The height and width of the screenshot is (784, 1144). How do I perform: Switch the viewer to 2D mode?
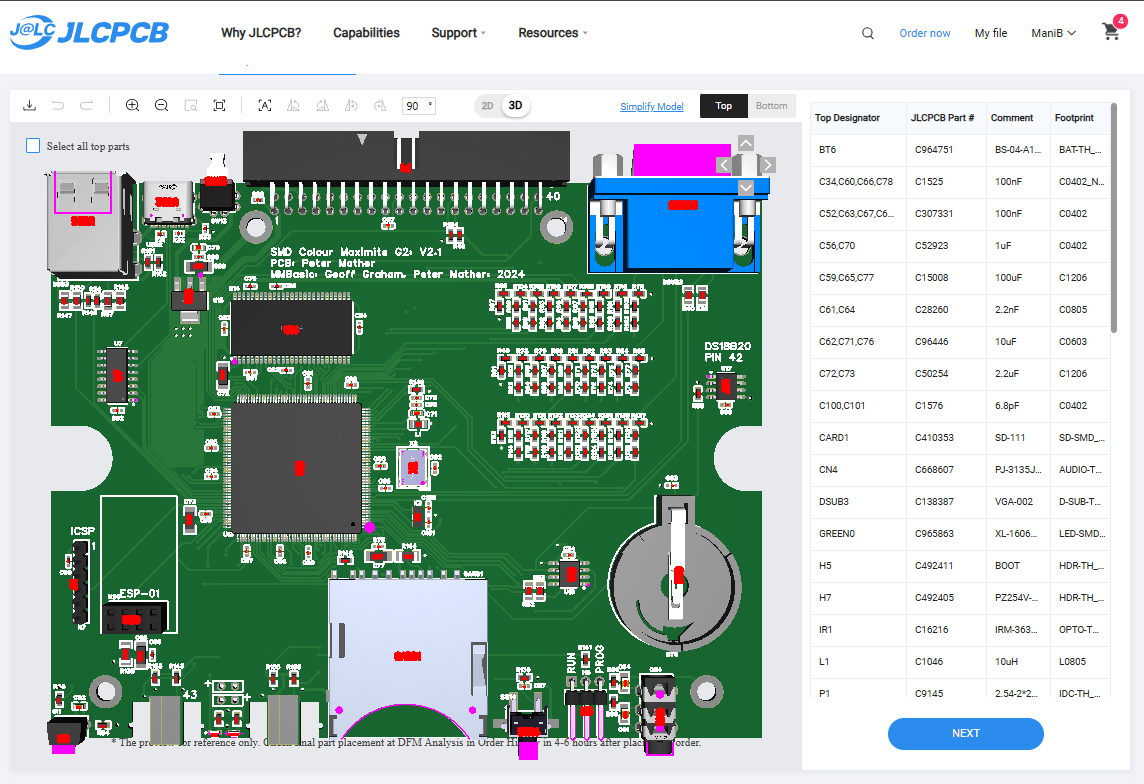tap(487, 106)
